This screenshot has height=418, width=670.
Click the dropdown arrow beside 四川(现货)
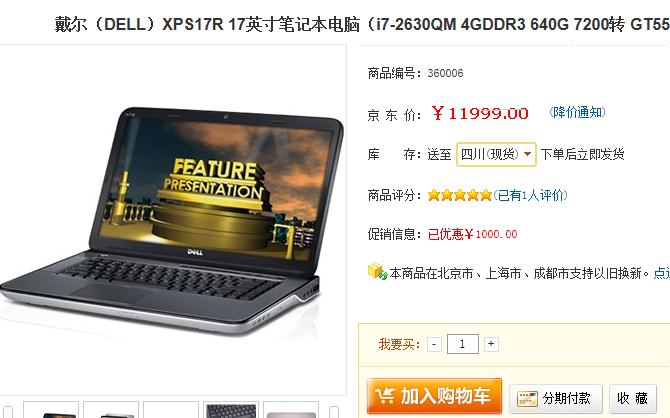[x=528, y=154]
